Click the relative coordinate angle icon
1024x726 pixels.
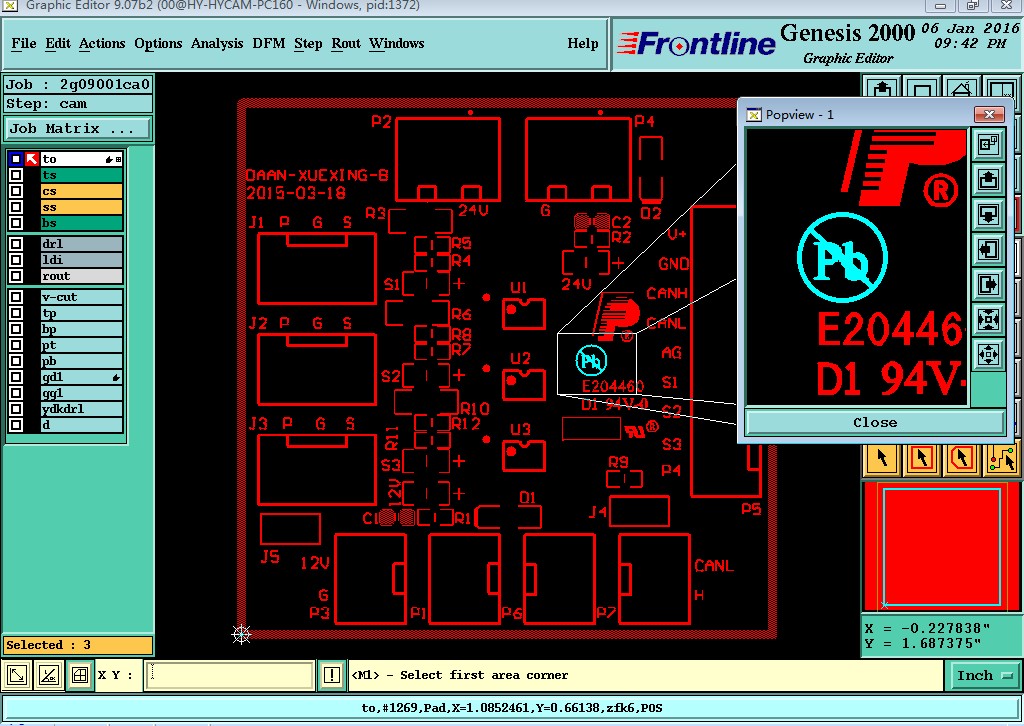point(48,675)
